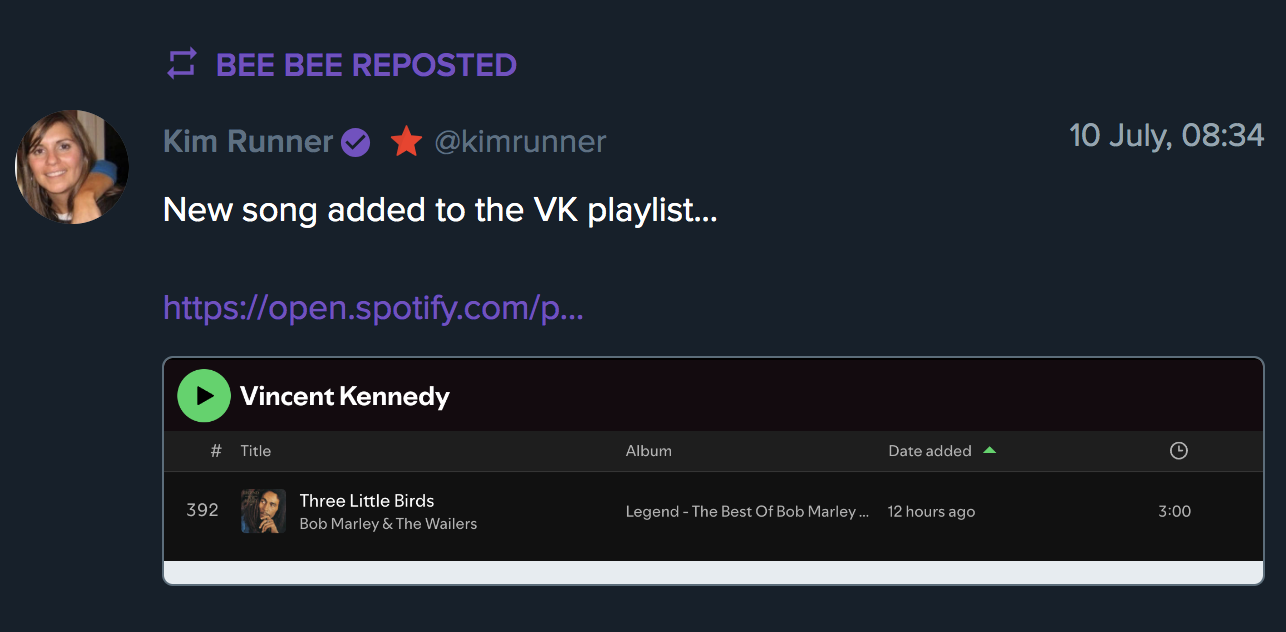Viewport: 1286px width, 632px height.
Task: Open the Three Little Birds track
Action: coord(367,501)
